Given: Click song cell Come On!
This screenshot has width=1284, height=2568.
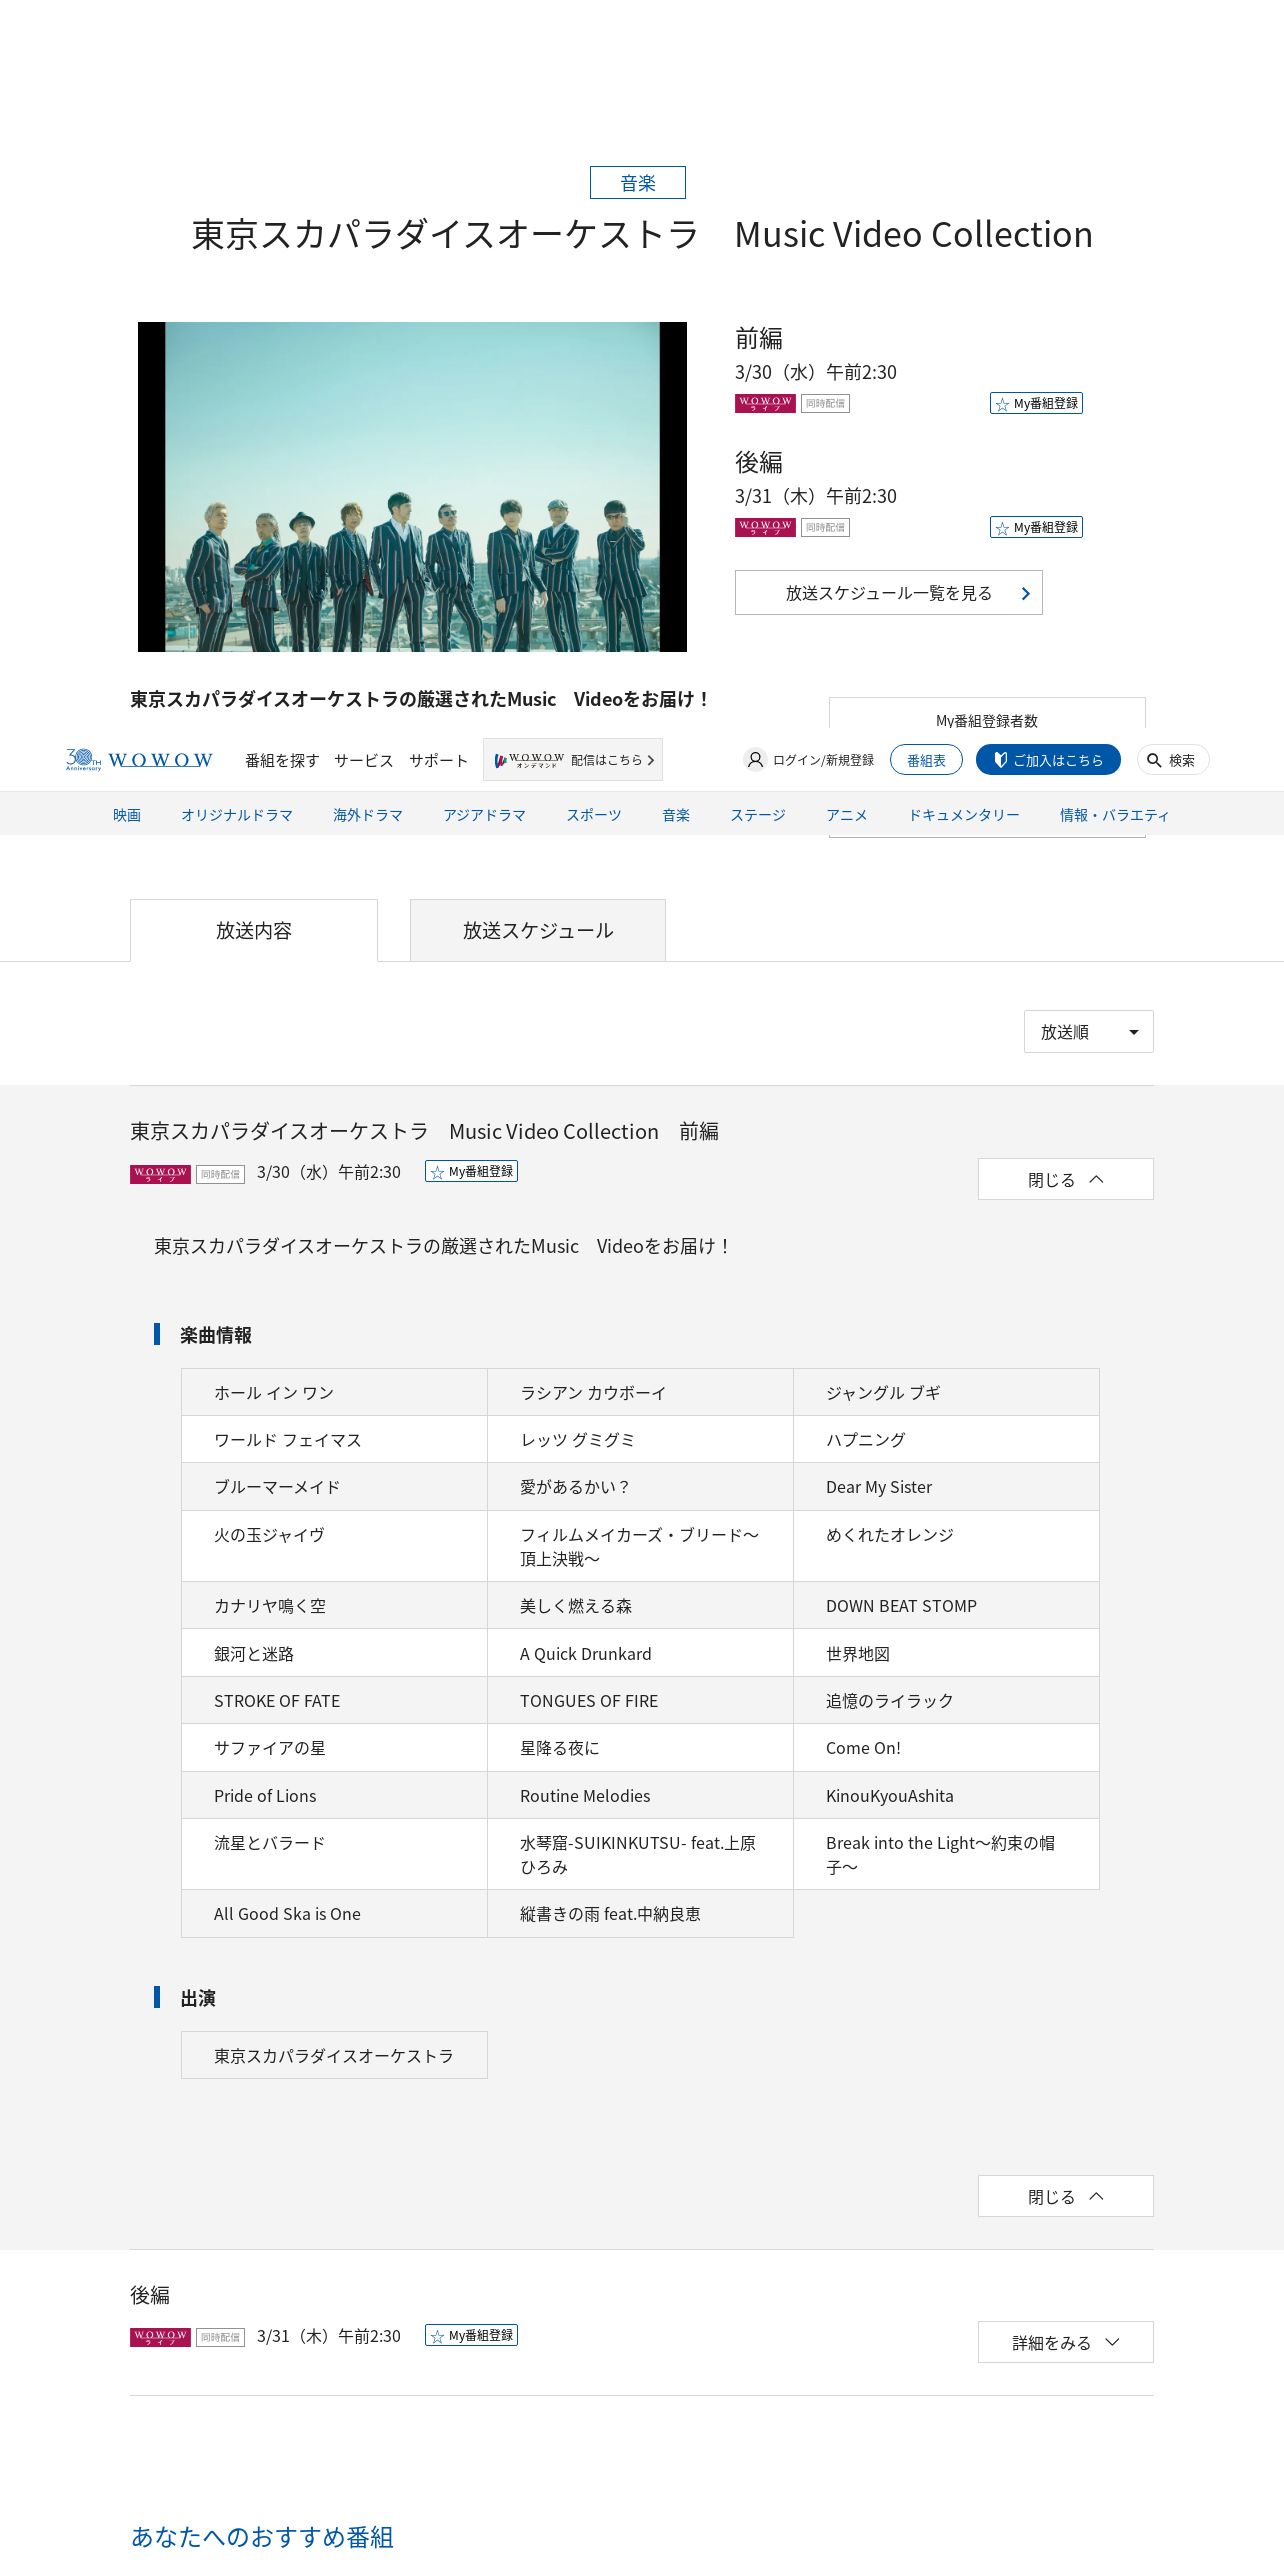Looking at the screenshot, I should point(946,1748).
